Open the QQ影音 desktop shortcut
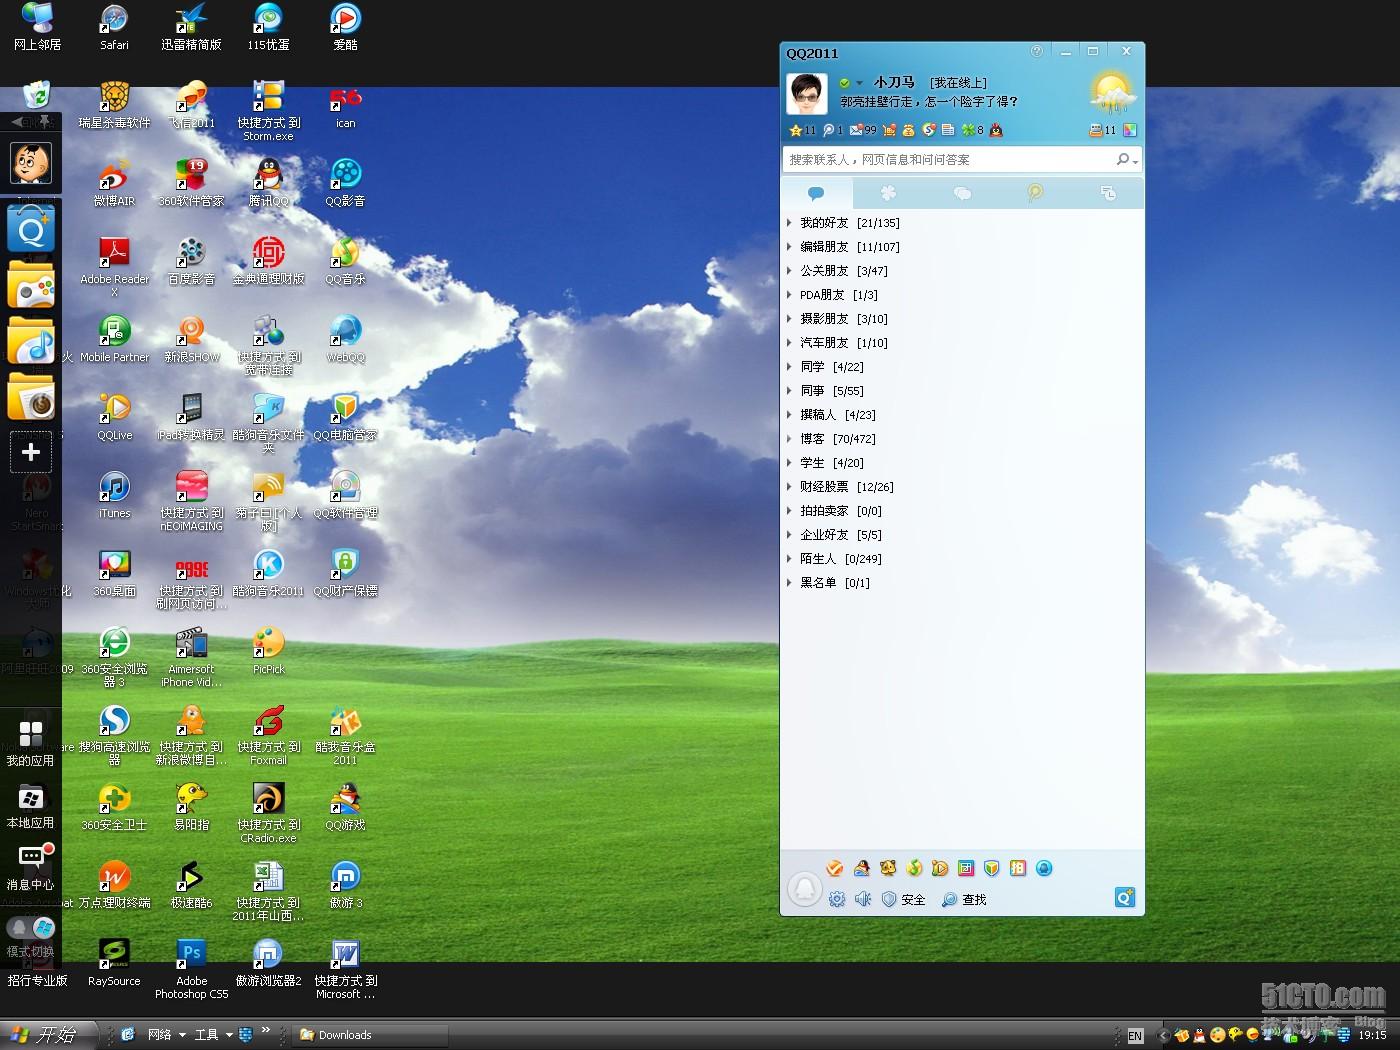This screenshot has height=1050, width=1400. pos(345,183)
